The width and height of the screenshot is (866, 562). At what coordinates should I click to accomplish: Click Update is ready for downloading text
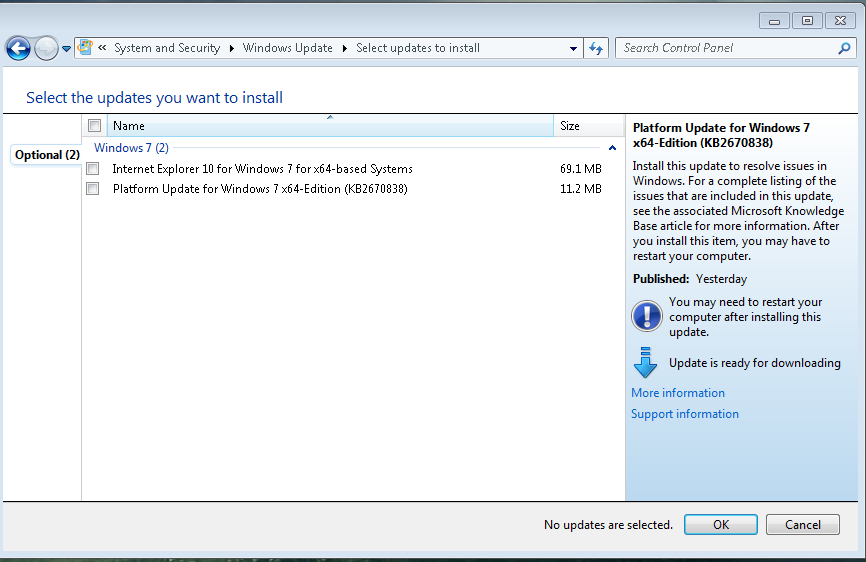click(x=754, y=363)
